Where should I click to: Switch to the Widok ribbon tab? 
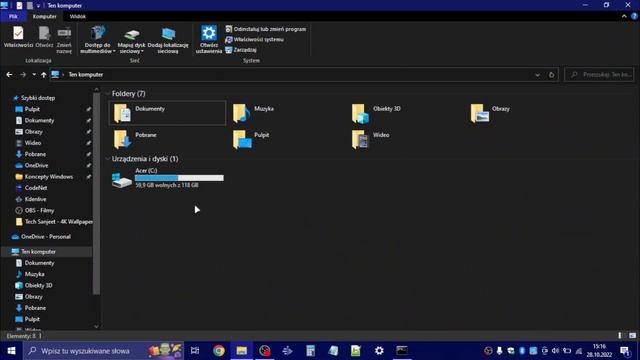[78, 16]
